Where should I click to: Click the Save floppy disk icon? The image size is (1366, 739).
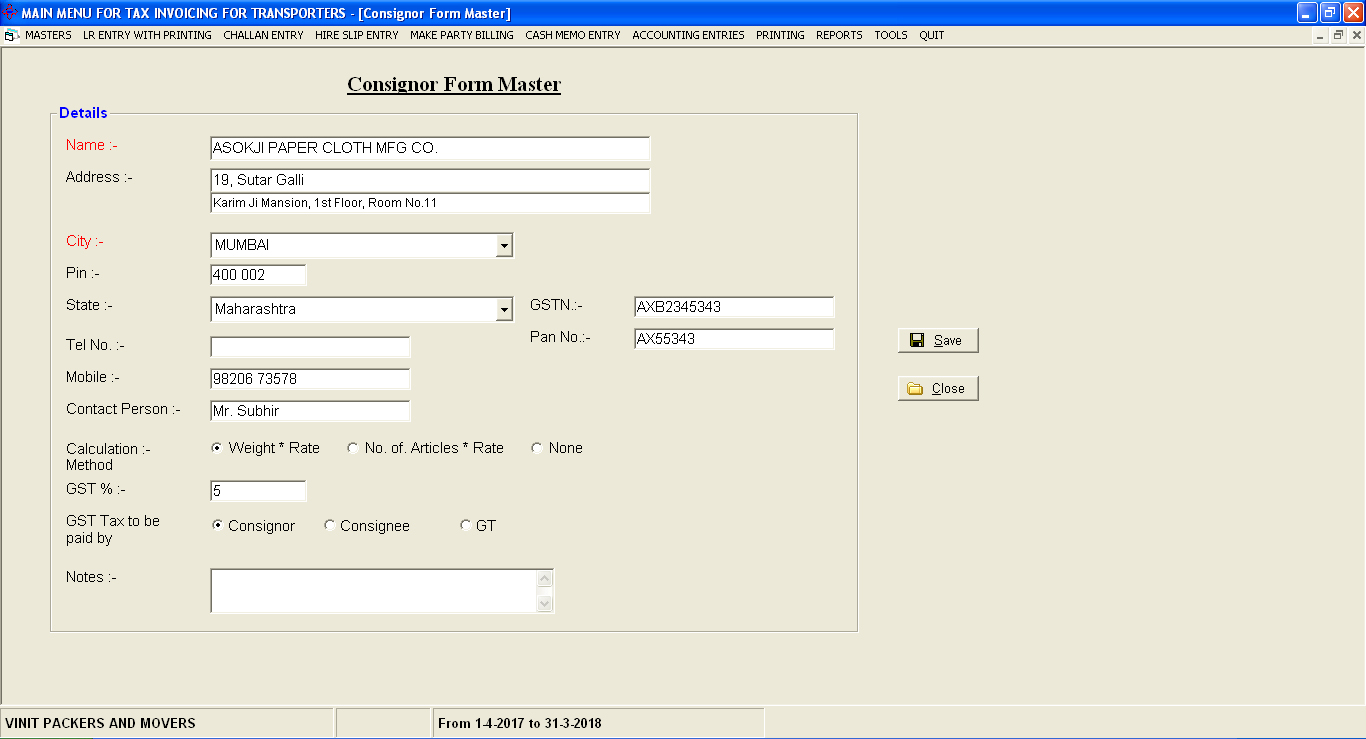pyautogui.click(x=916, y=340)
